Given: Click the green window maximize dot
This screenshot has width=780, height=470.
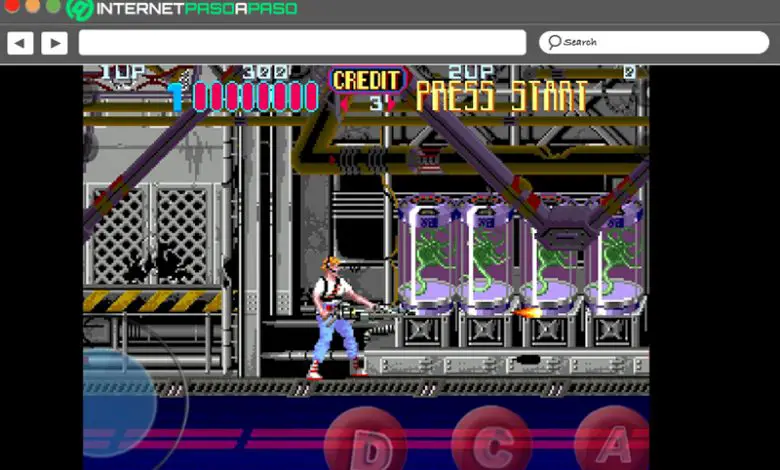Looking at the screenshot, I should 53,5.
